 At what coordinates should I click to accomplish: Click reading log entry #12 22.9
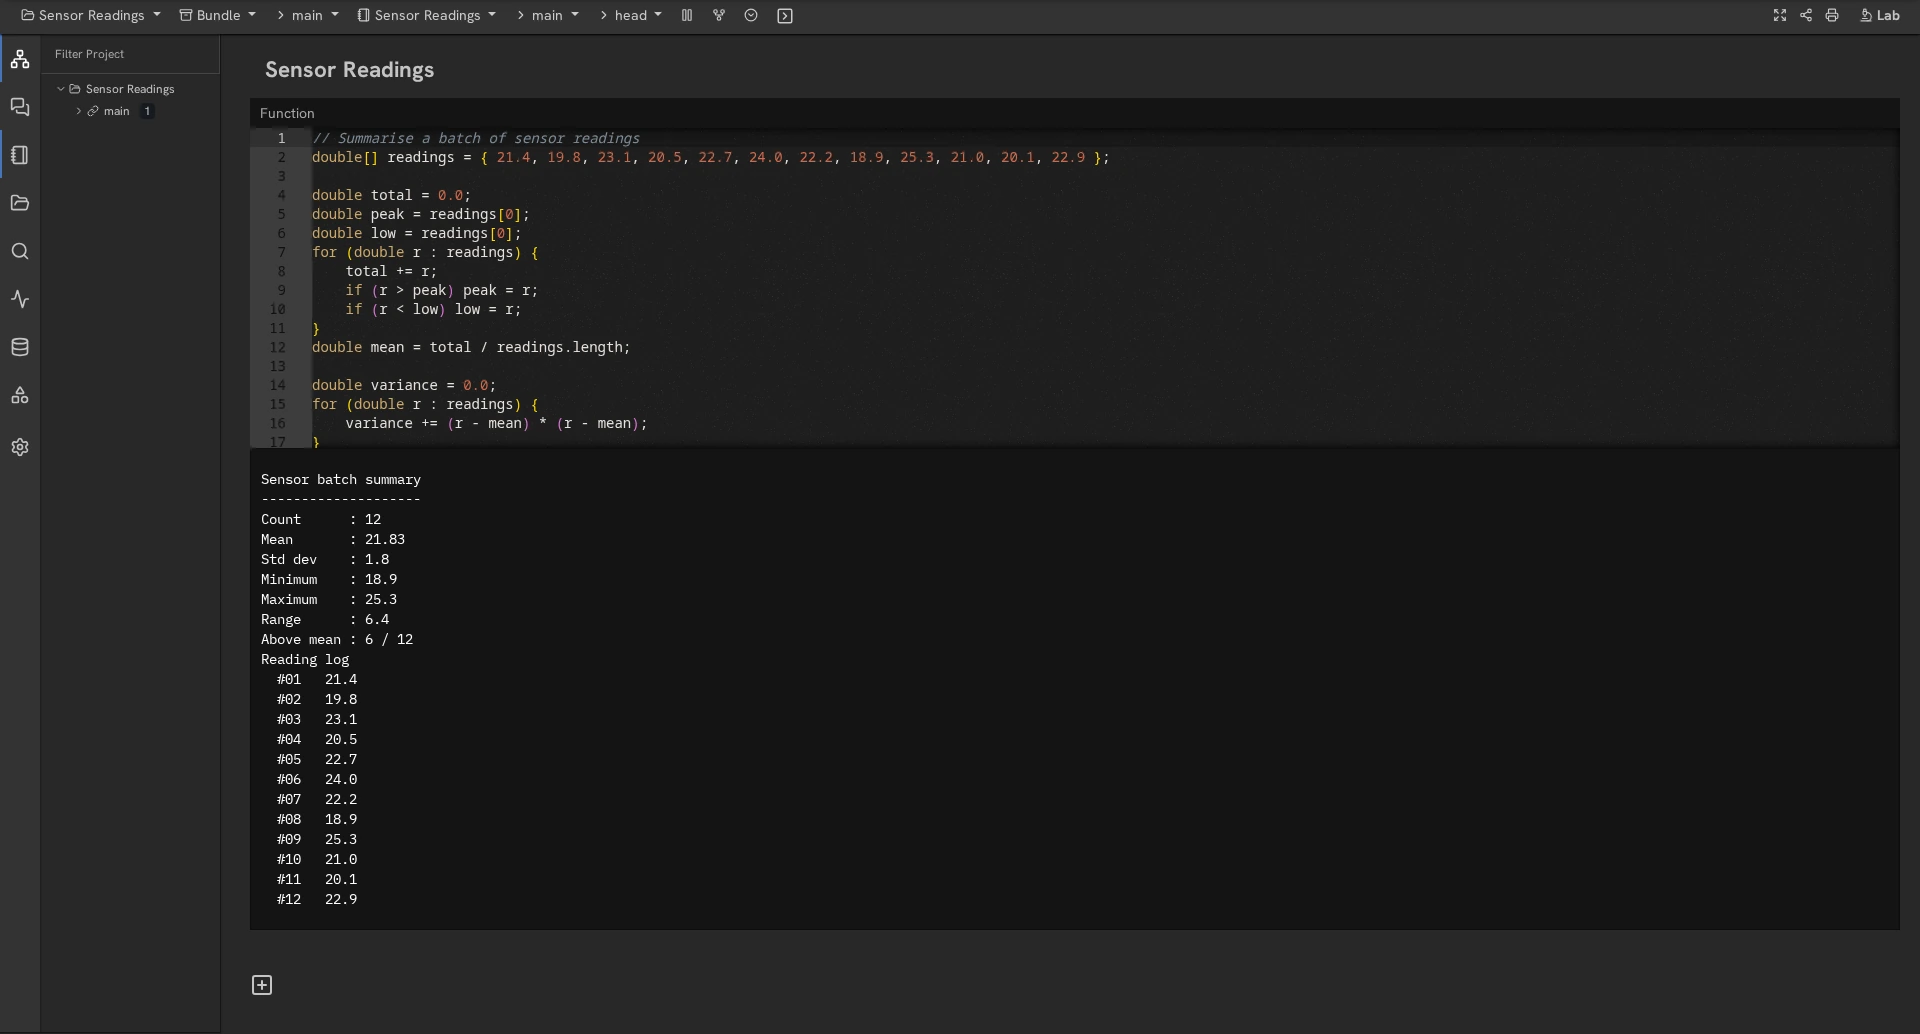coord(317,900)
